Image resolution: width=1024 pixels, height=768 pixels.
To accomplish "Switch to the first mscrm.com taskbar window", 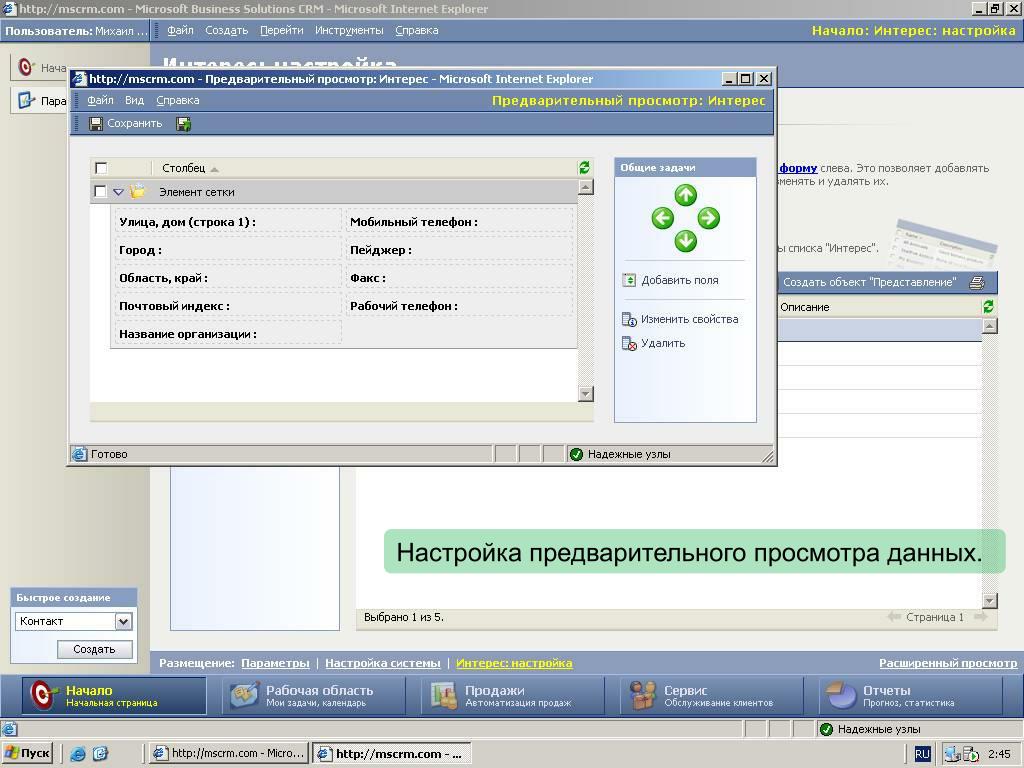I will click(229, 754).
